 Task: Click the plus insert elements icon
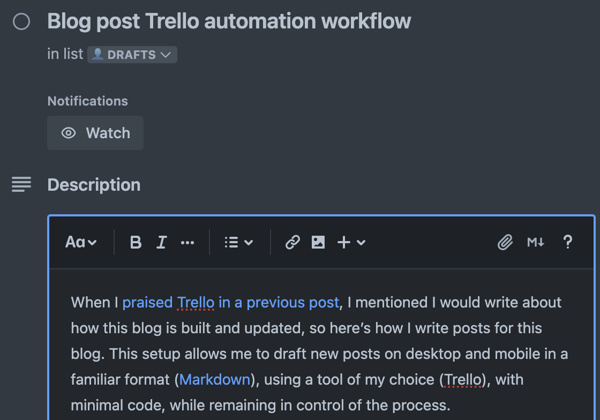click(x=344, y=242)
